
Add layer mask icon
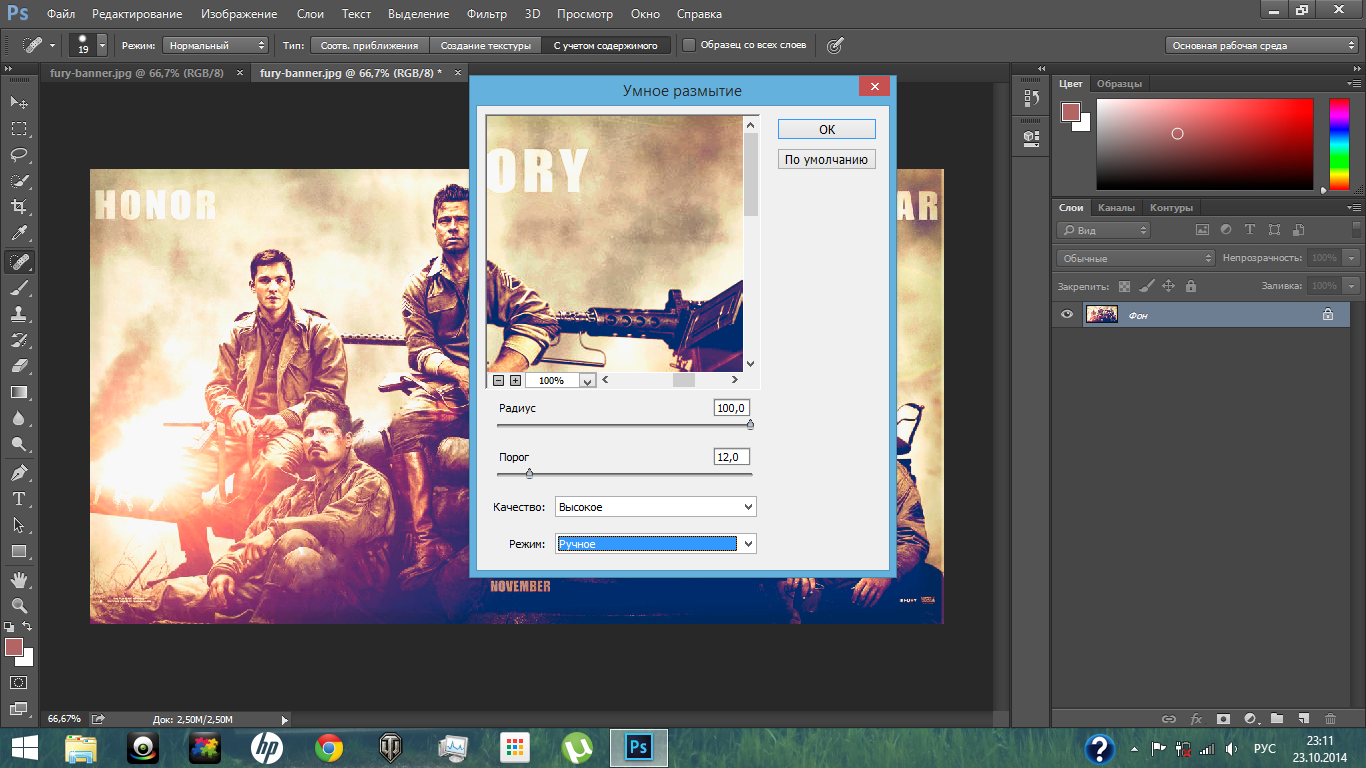pos(1223,718)
